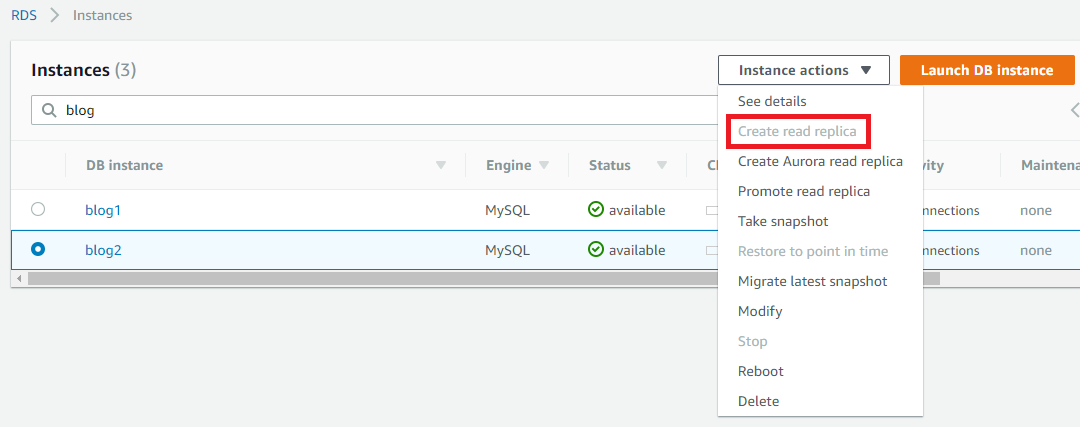Image resolution: width=1080 pixels, height=427 pixels.
Task: Select Take snapshot menu item
Action: (783, 221)
